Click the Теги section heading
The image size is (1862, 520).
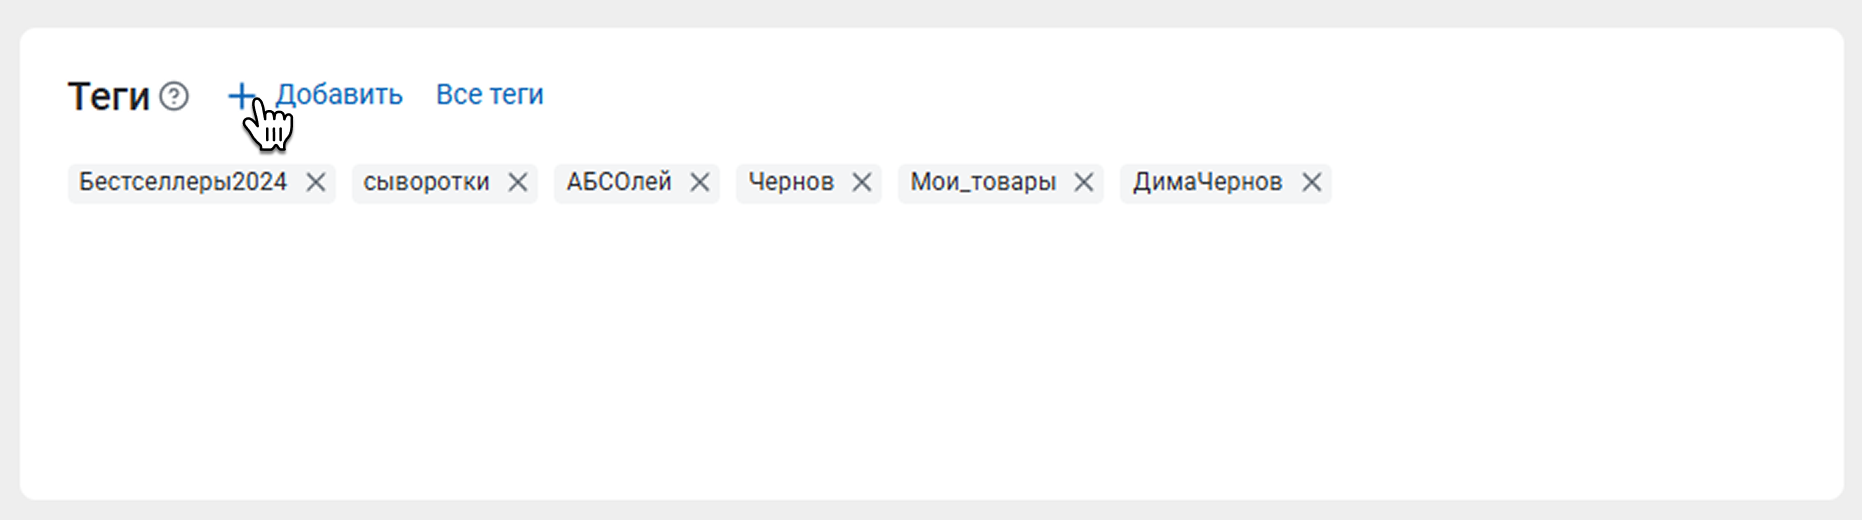point(108,97)
